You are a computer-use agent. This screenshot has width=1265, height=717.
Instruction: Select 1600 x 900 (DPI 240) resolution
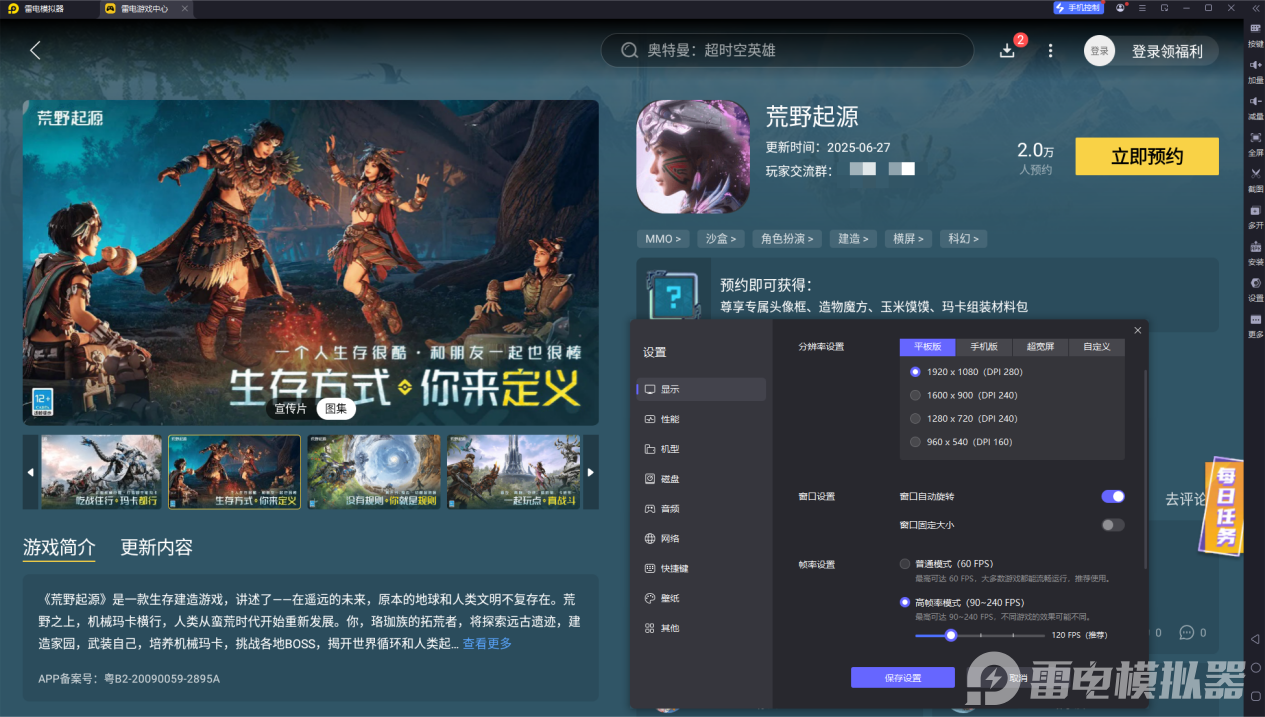964,395
